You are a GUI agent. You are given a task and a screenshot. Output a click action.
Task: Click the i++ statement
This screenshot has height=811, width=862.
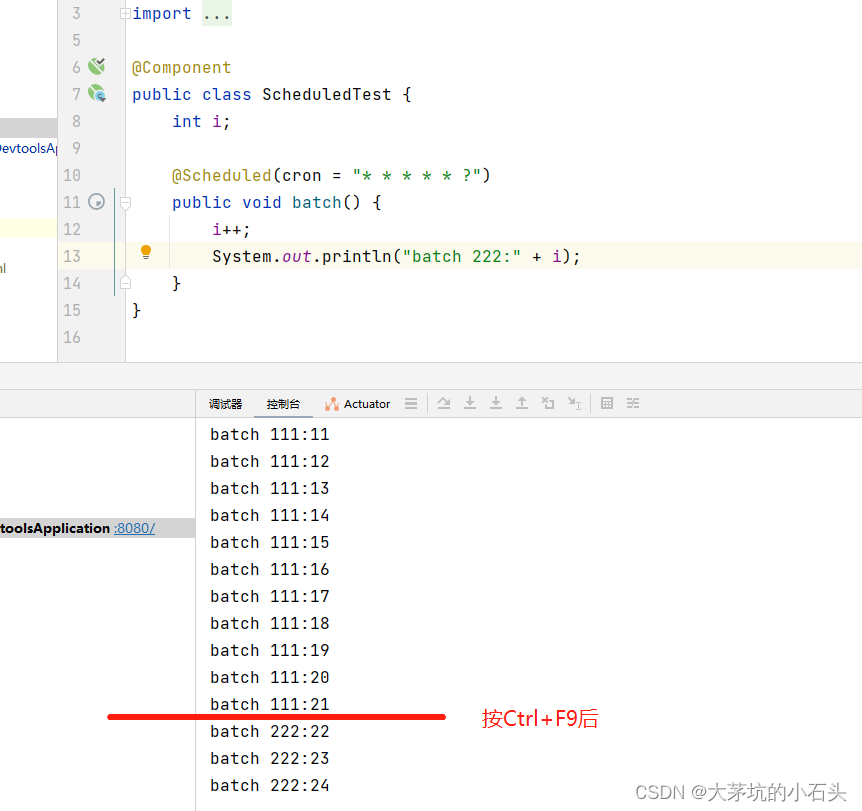pyautogui.click(x=231, y=229)
